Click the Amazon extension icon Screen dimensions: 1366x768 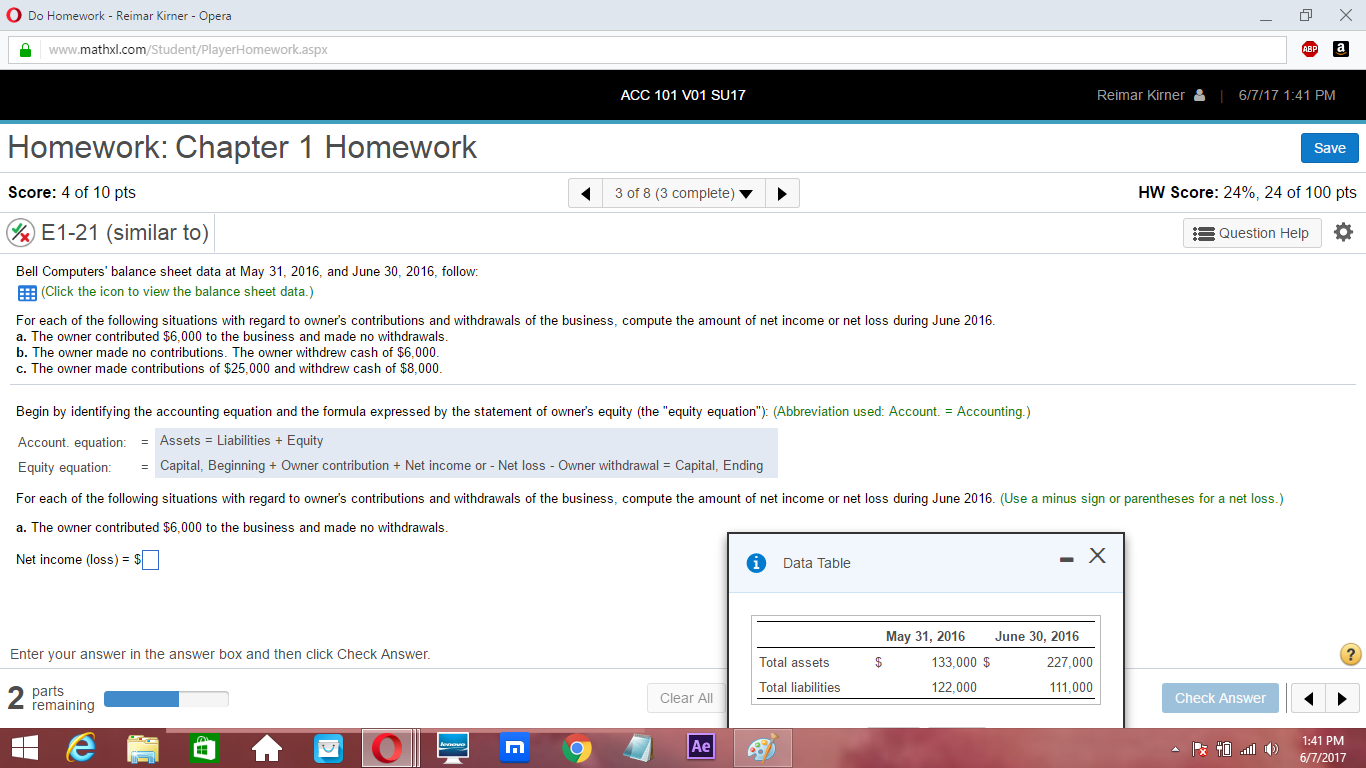(x=1342, y=49)
